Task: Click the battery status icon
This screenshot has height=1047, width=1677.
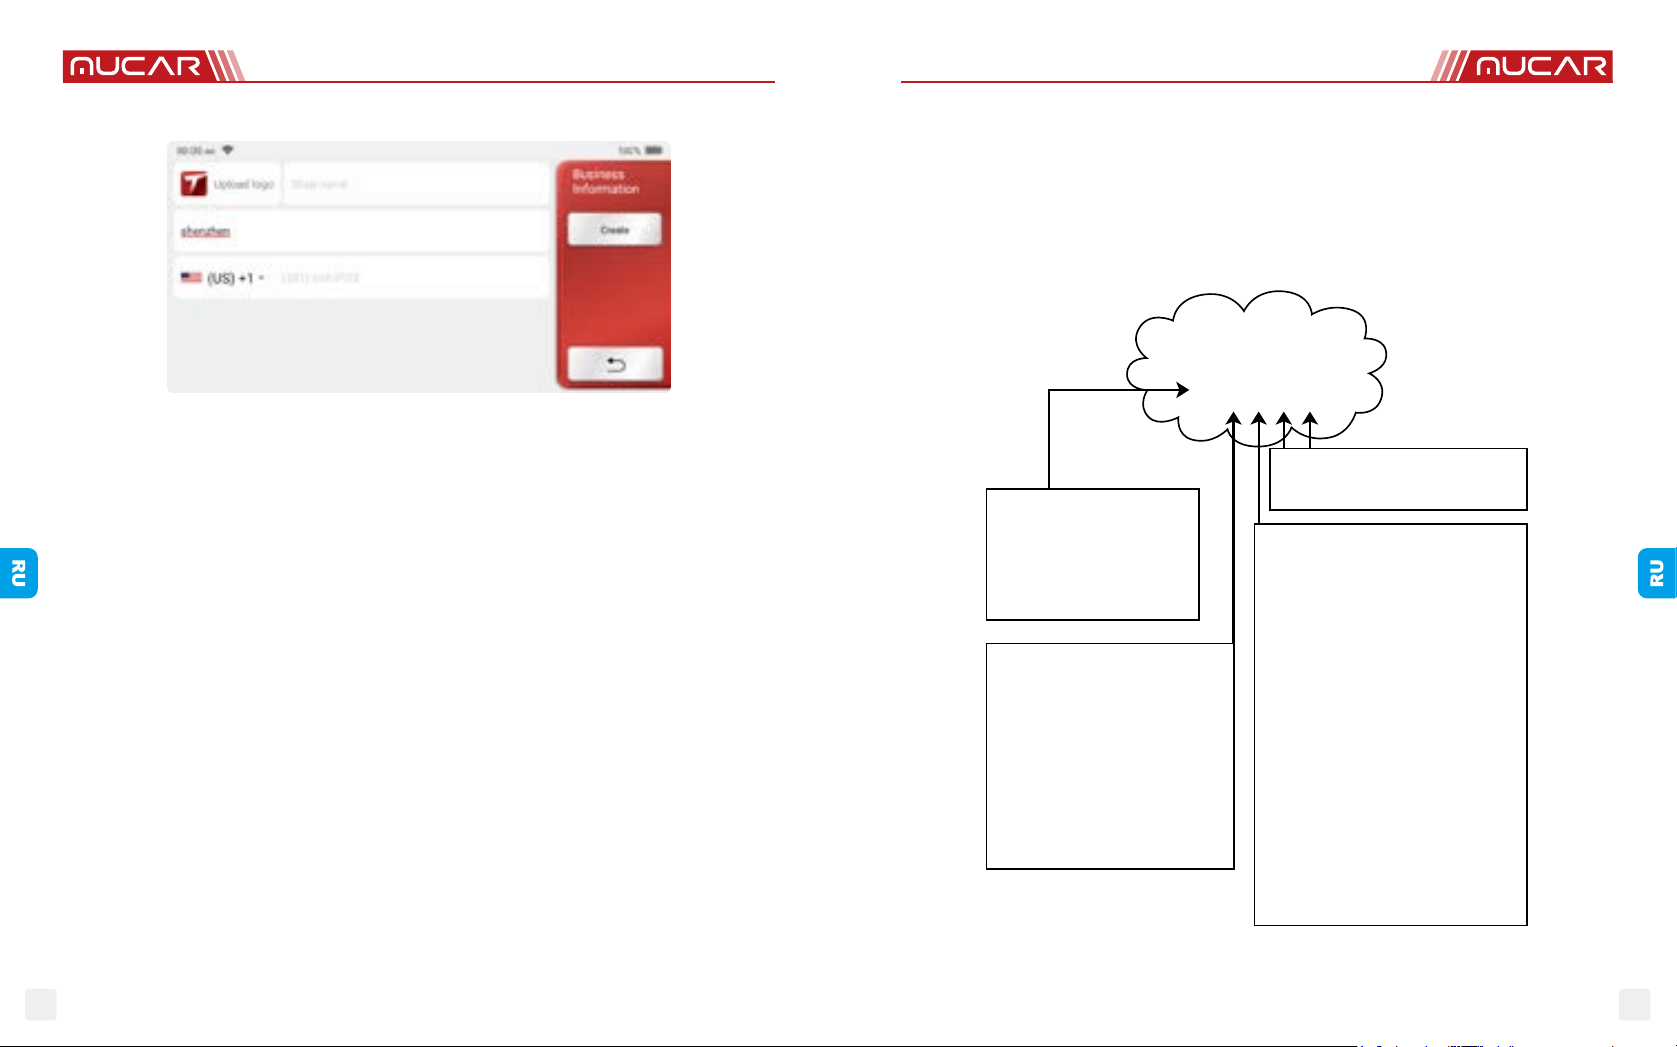Action: coord(654,150)
